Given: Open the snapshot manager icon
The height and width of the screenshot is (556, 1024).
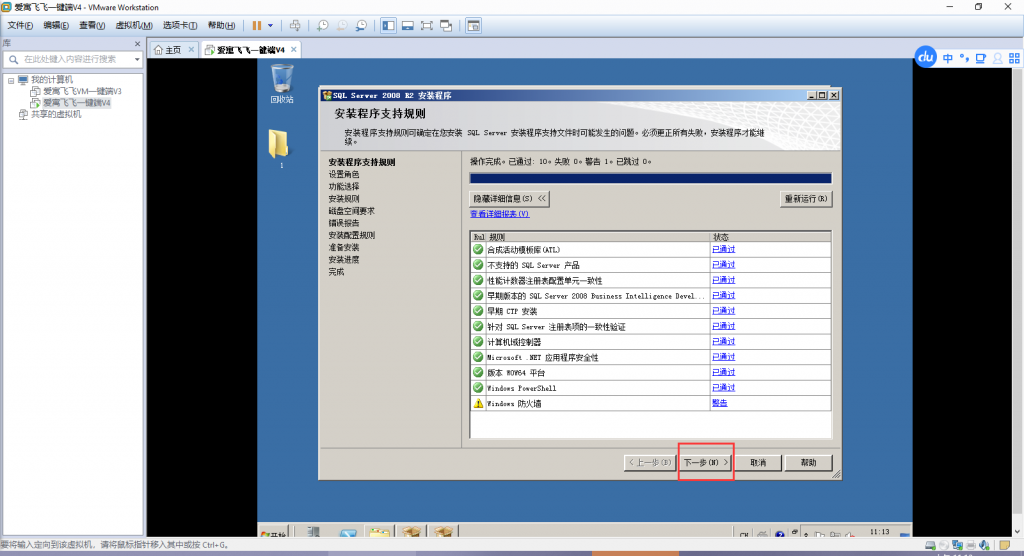Looking at the screenshot, I should click(361, 25).
